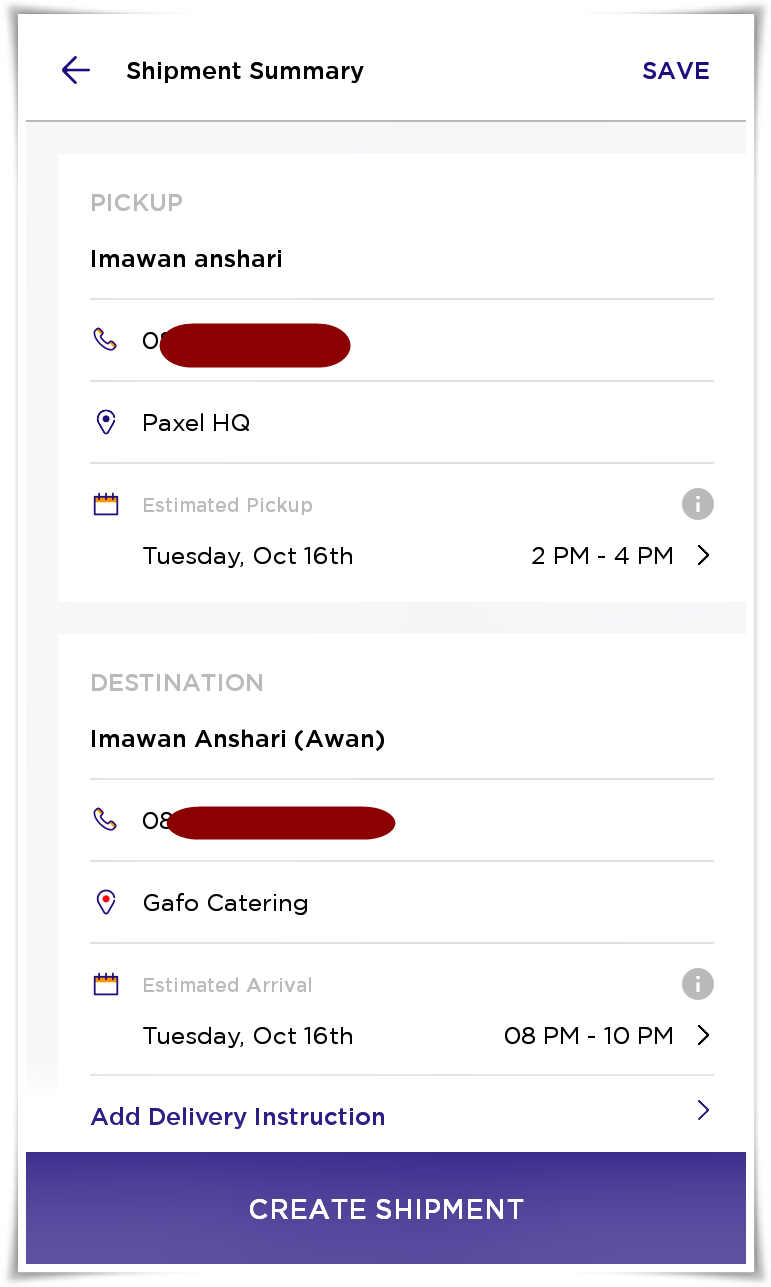The image size is (771, 1287).
Task: Select the pickup name Imawan anshari
Action: 187,259
